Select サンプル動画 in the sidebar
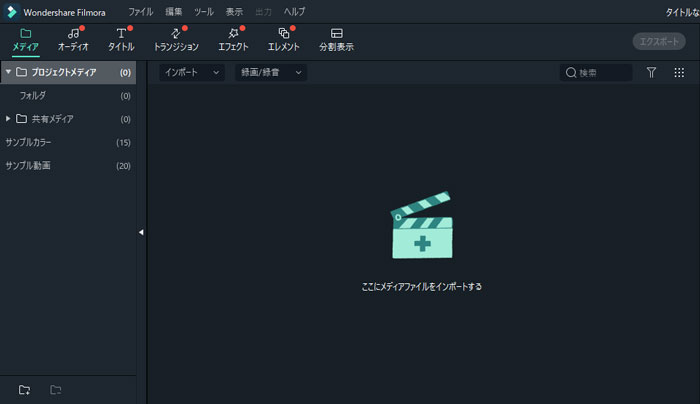 pyautogui.click(x=68, y=166)
